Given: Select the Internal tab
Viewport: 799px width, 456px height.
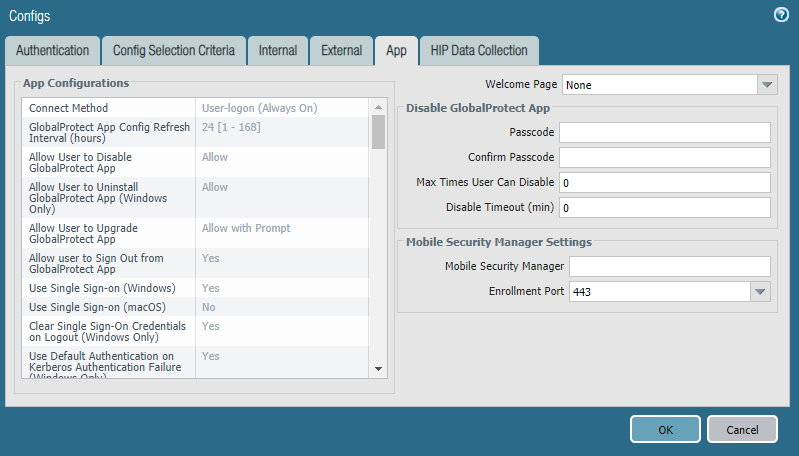Looking at the screenshot, I should click(277, 51).
